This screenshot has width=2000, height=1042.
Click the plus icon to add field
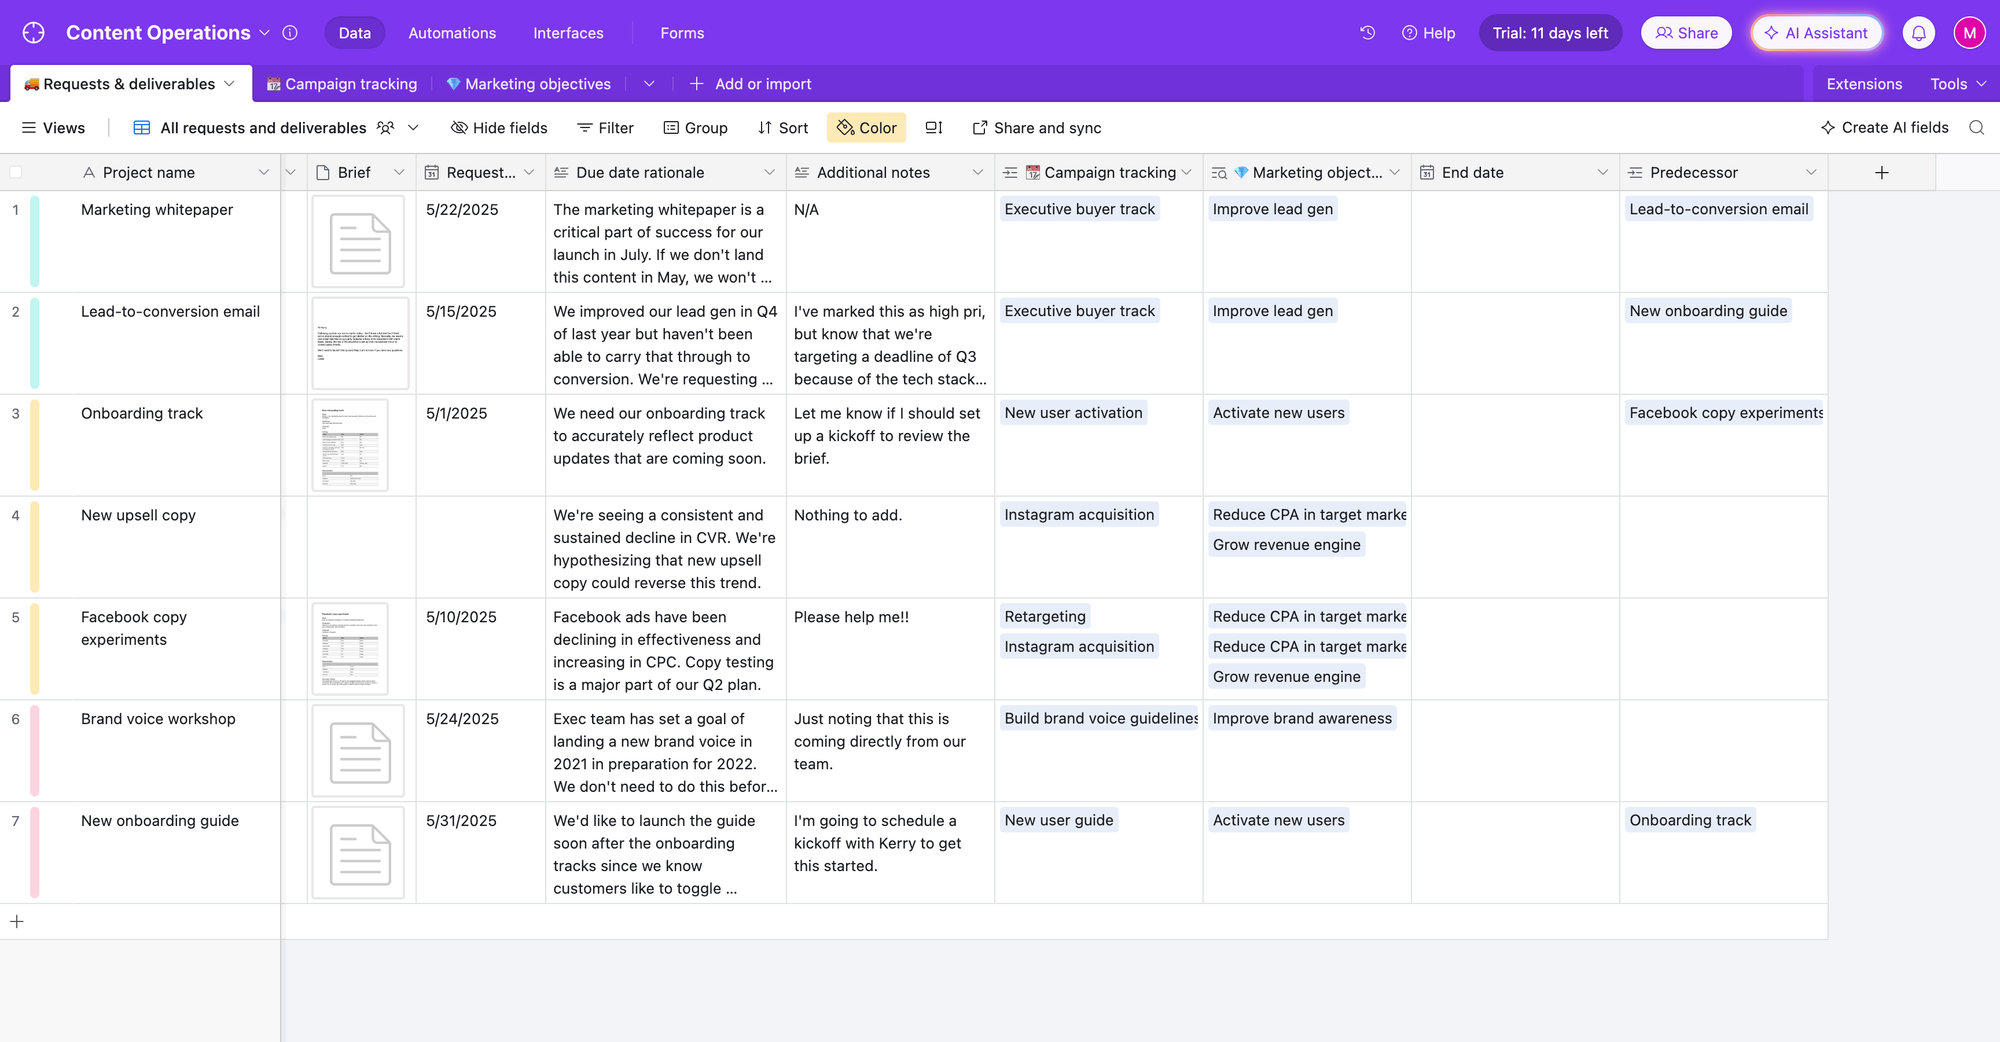point(1881,173)
